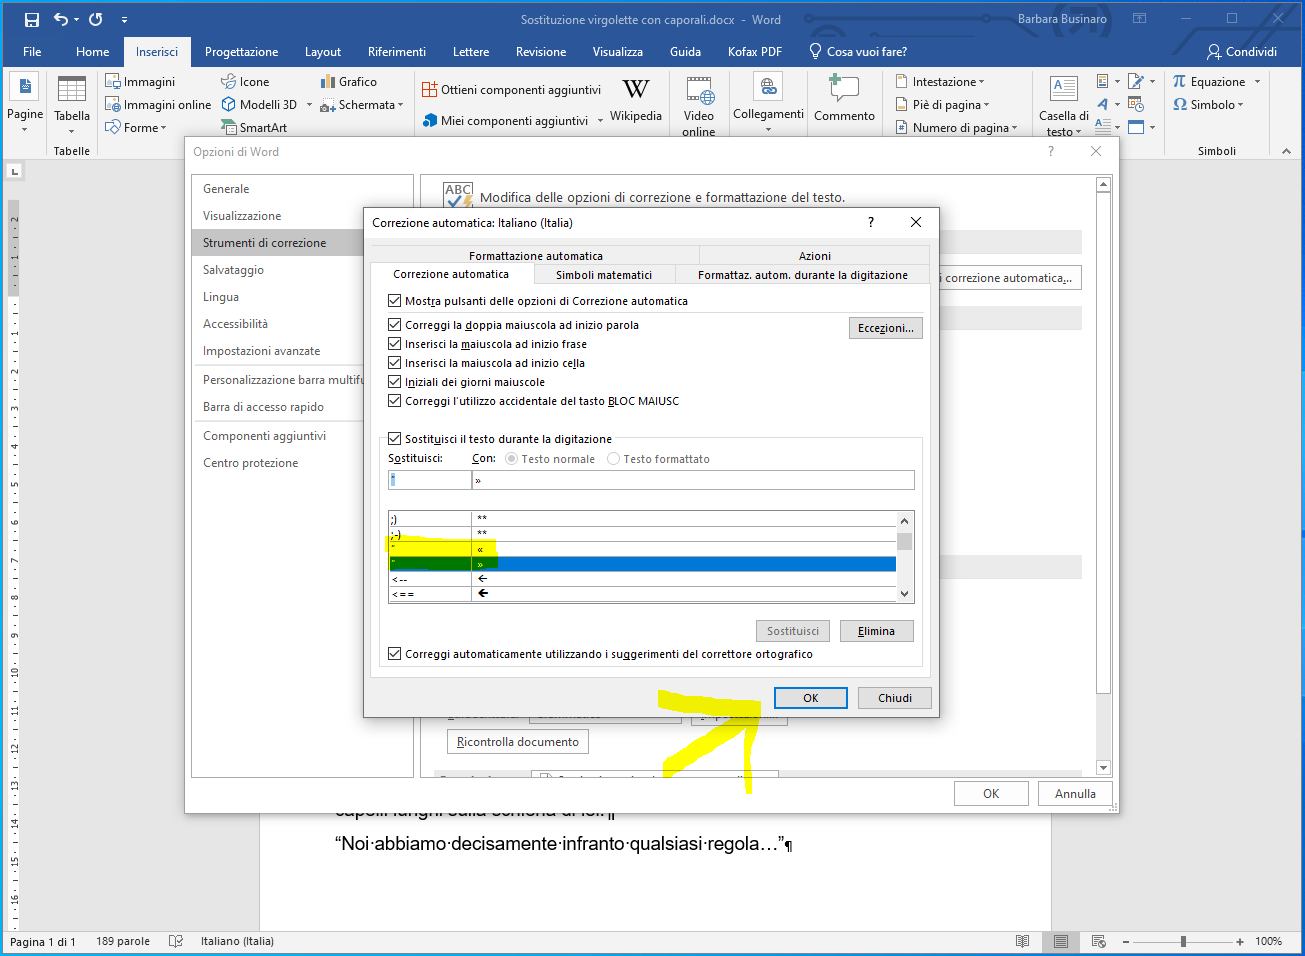Click the Immagini picture icon
This screenshot has width=1305, height=956.
coord(114,82)
